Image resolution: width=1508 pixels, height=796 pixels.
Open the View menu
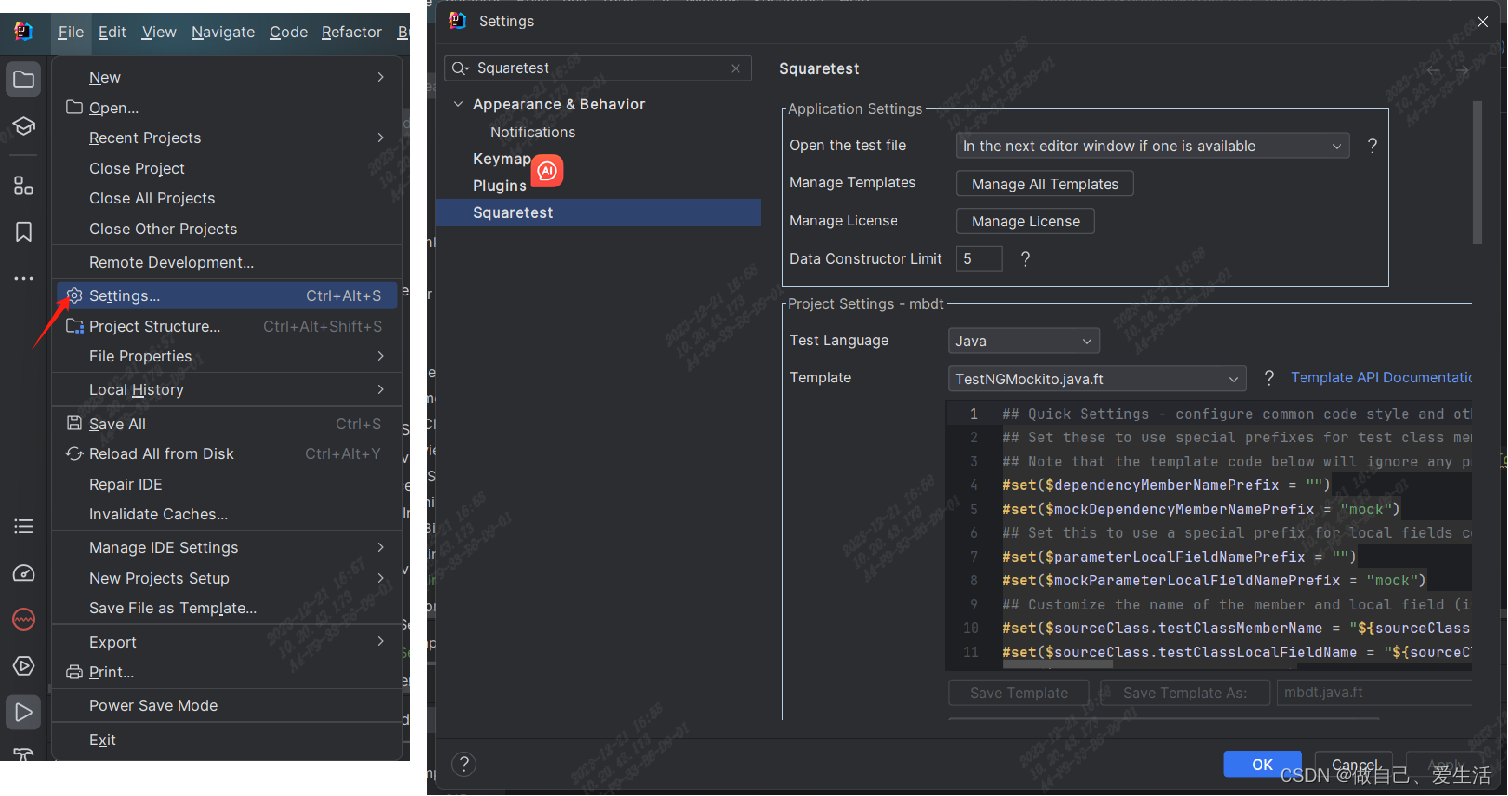(x=159, y=32)
